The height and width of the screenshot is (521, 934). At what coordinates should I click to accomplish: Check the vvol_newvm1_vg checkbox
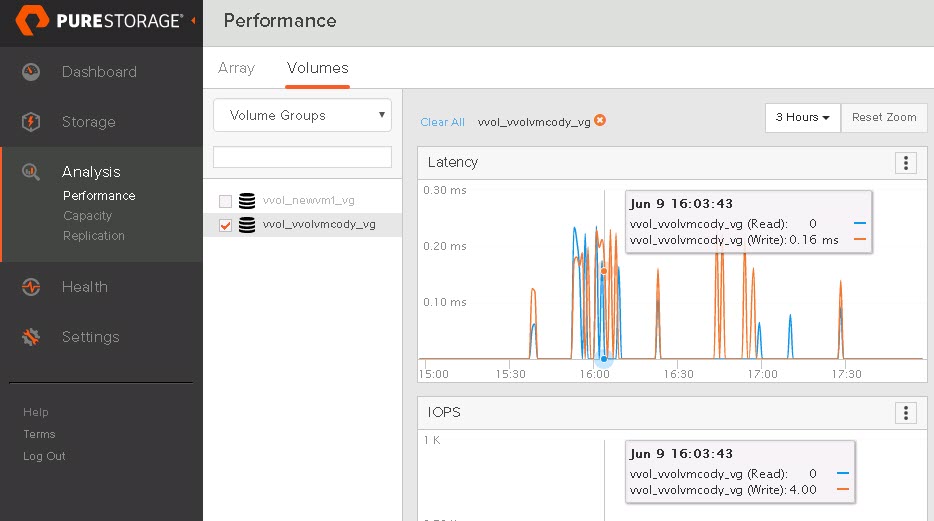click(225, 201)
